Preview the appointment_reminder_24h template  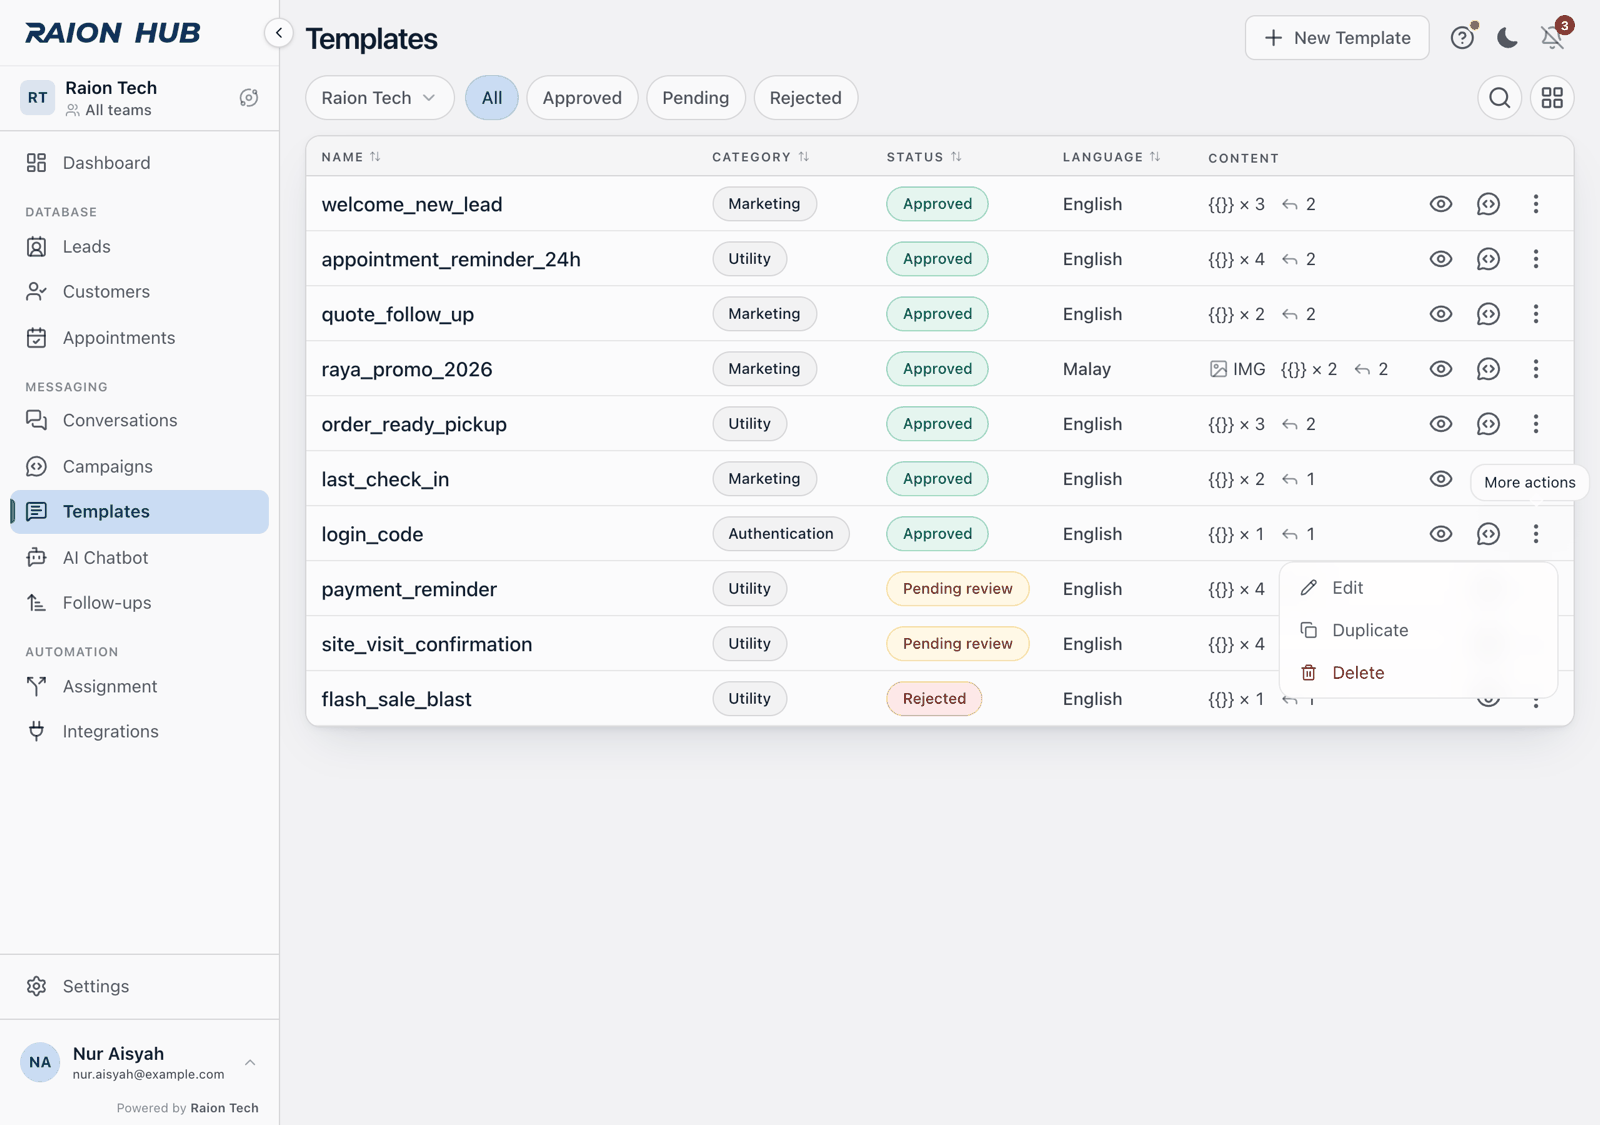[x=1440, y=259]
